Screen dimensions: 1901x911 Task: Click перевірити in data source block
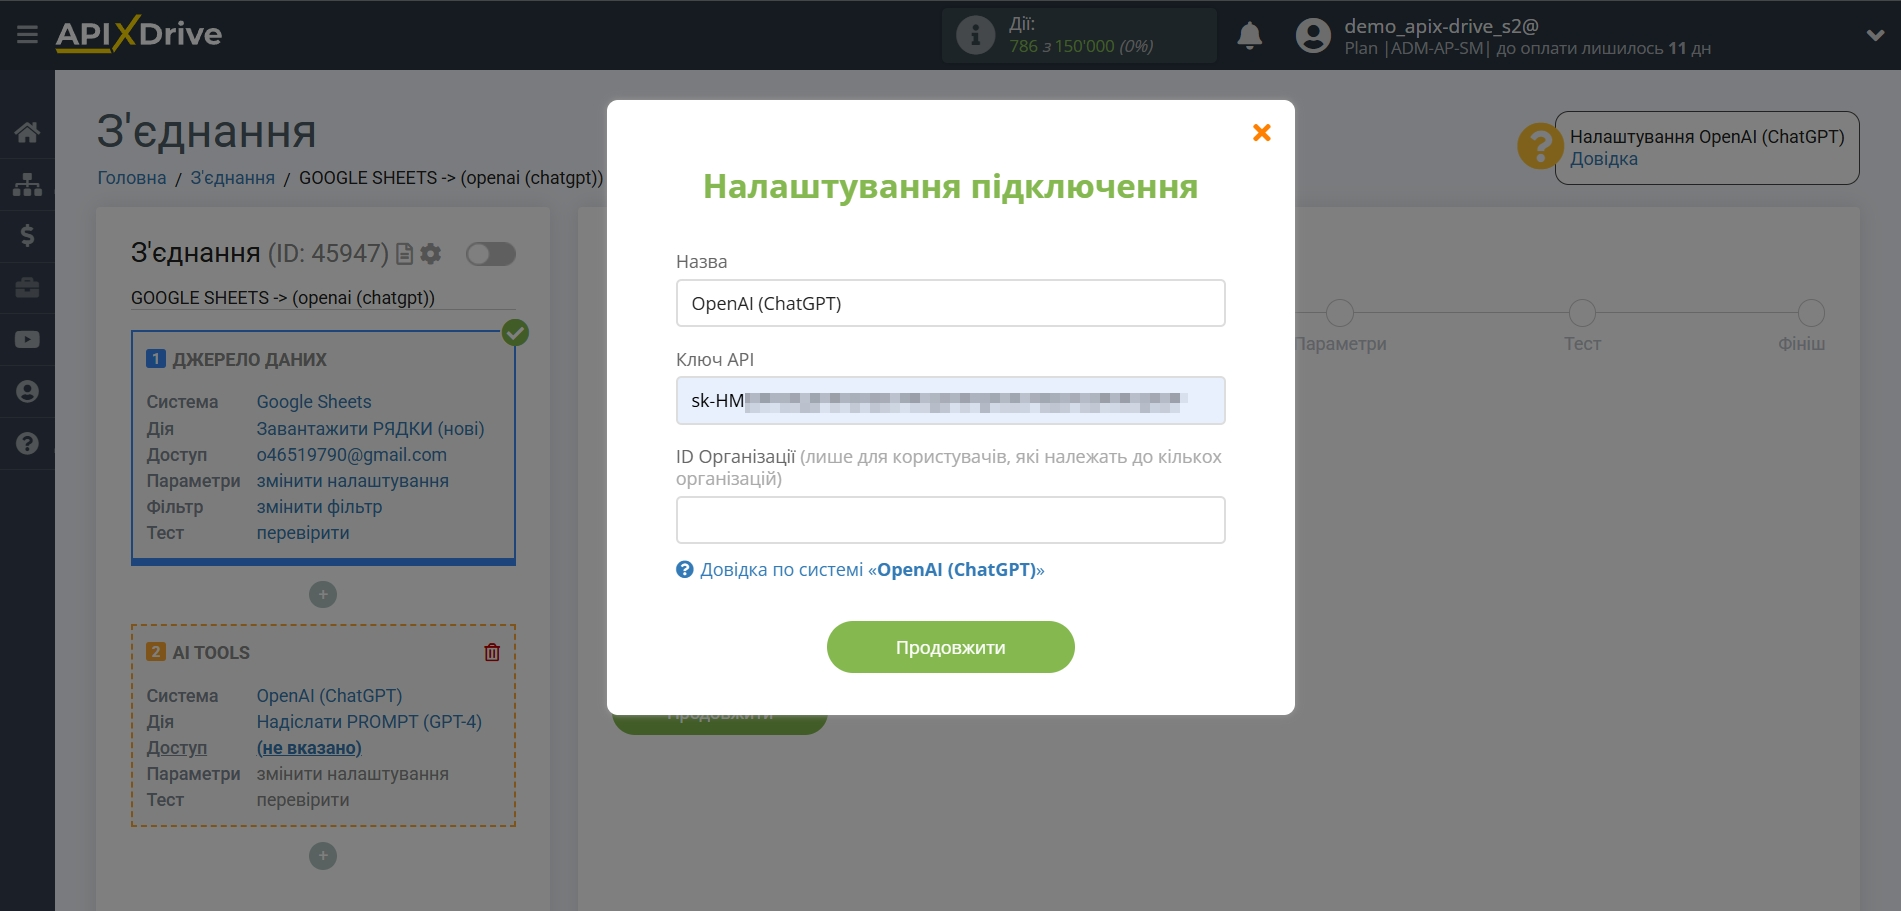(x=303, y=533)
